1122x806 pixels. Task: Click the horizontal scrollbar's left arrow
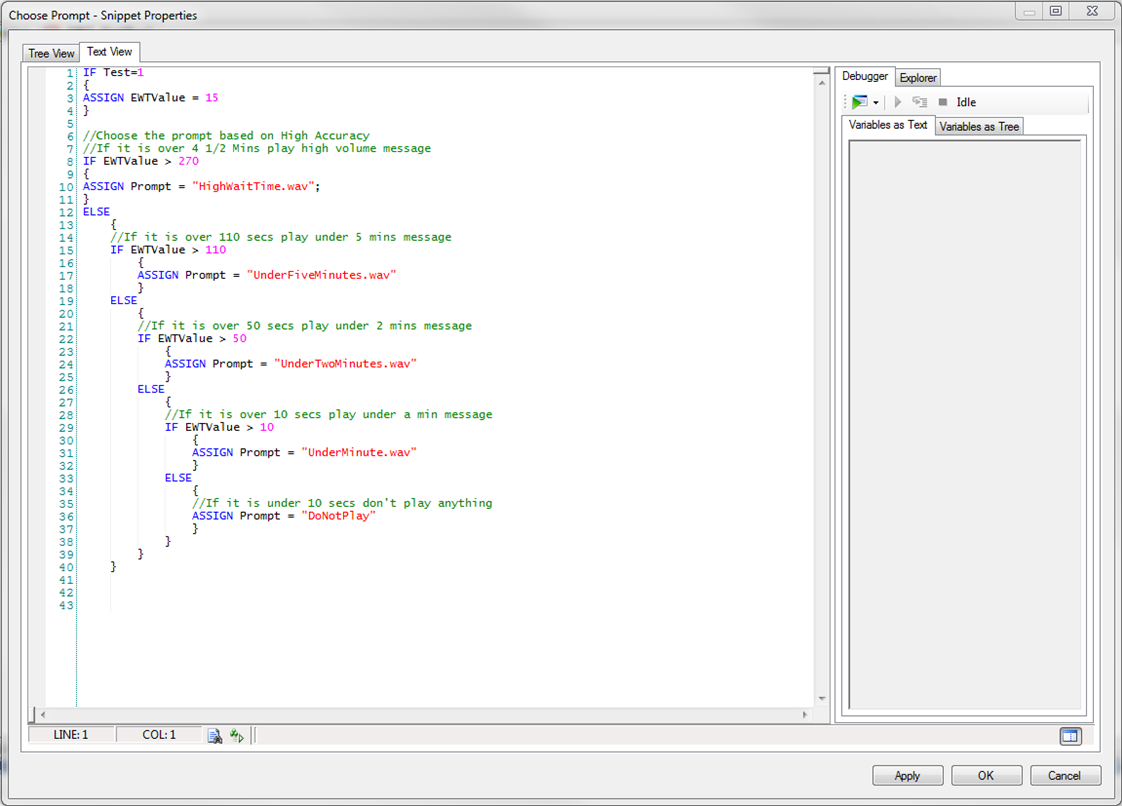[43, 714]
